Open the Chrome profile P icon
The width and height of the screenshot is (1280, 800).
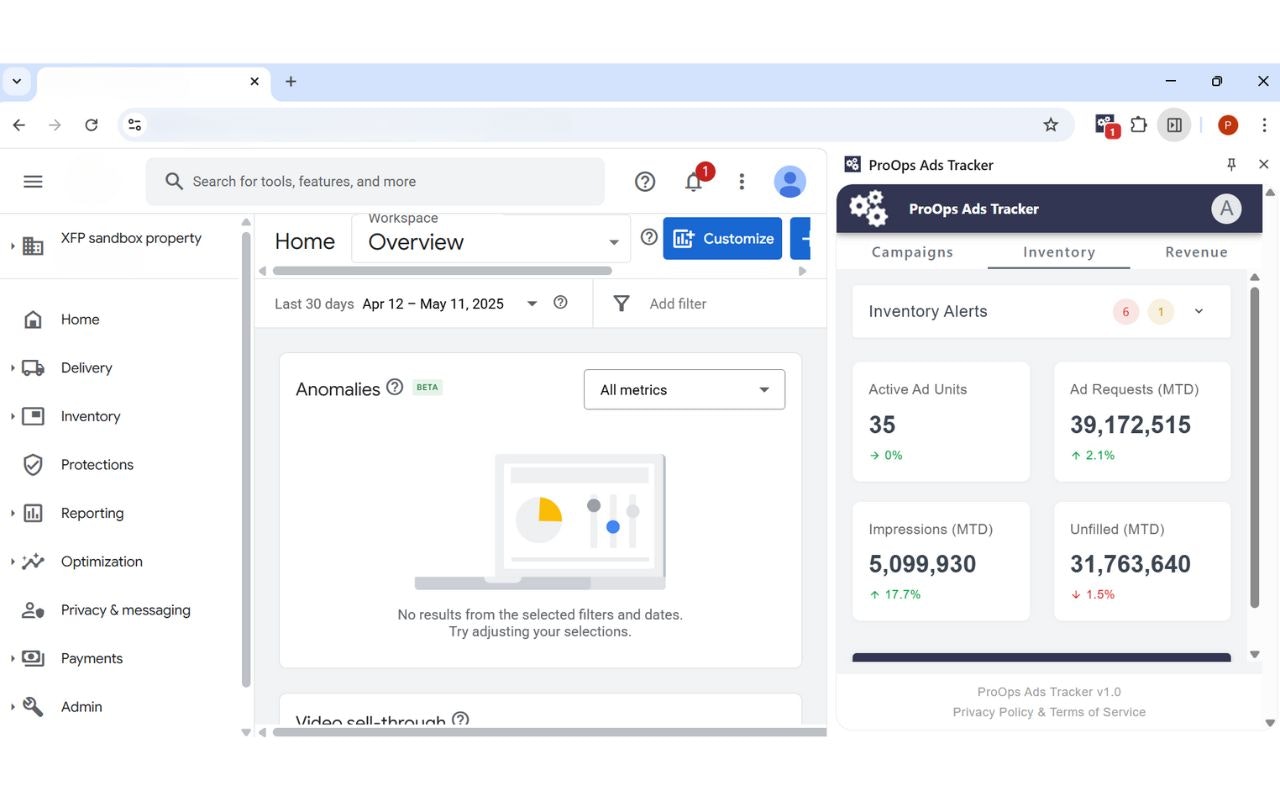coord(1228,125)
